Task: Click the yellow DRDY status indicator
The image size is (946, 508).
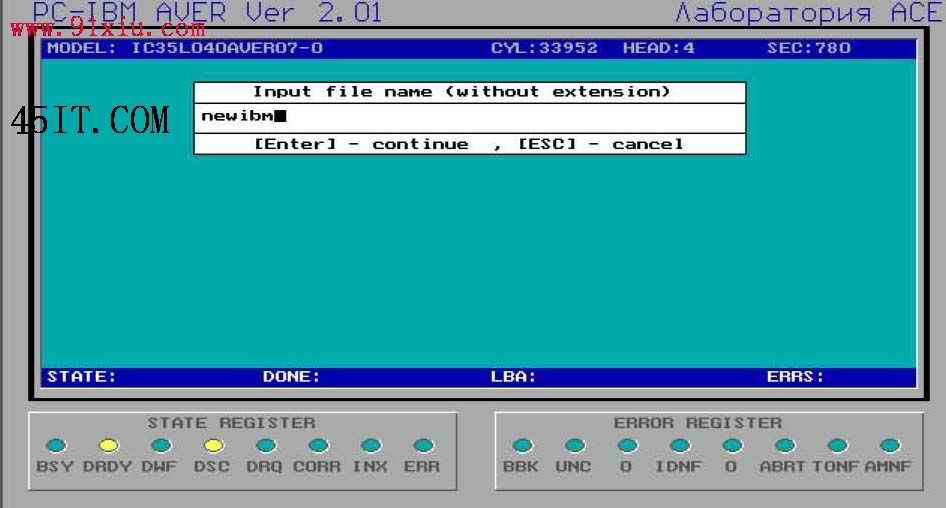Action: pos(108,445)
